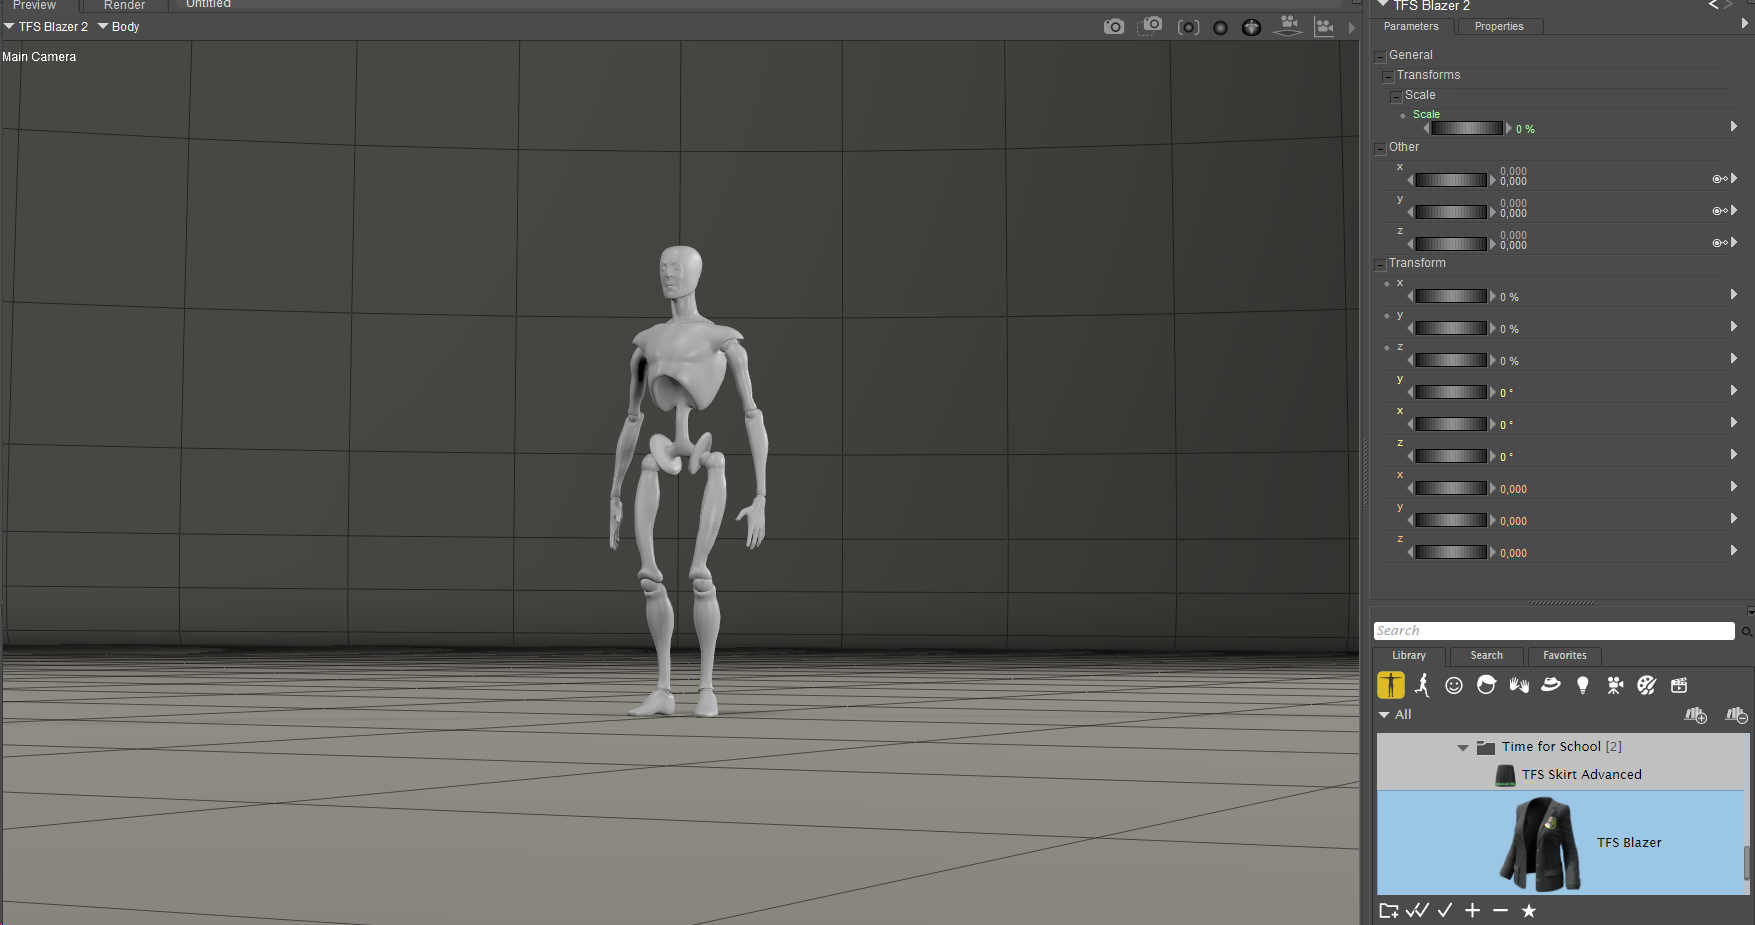Image resolution: width=1755 pixels, height=925 pixels.
Task: Collapse the Time for School folder
Action: (x=1463, y=747)
